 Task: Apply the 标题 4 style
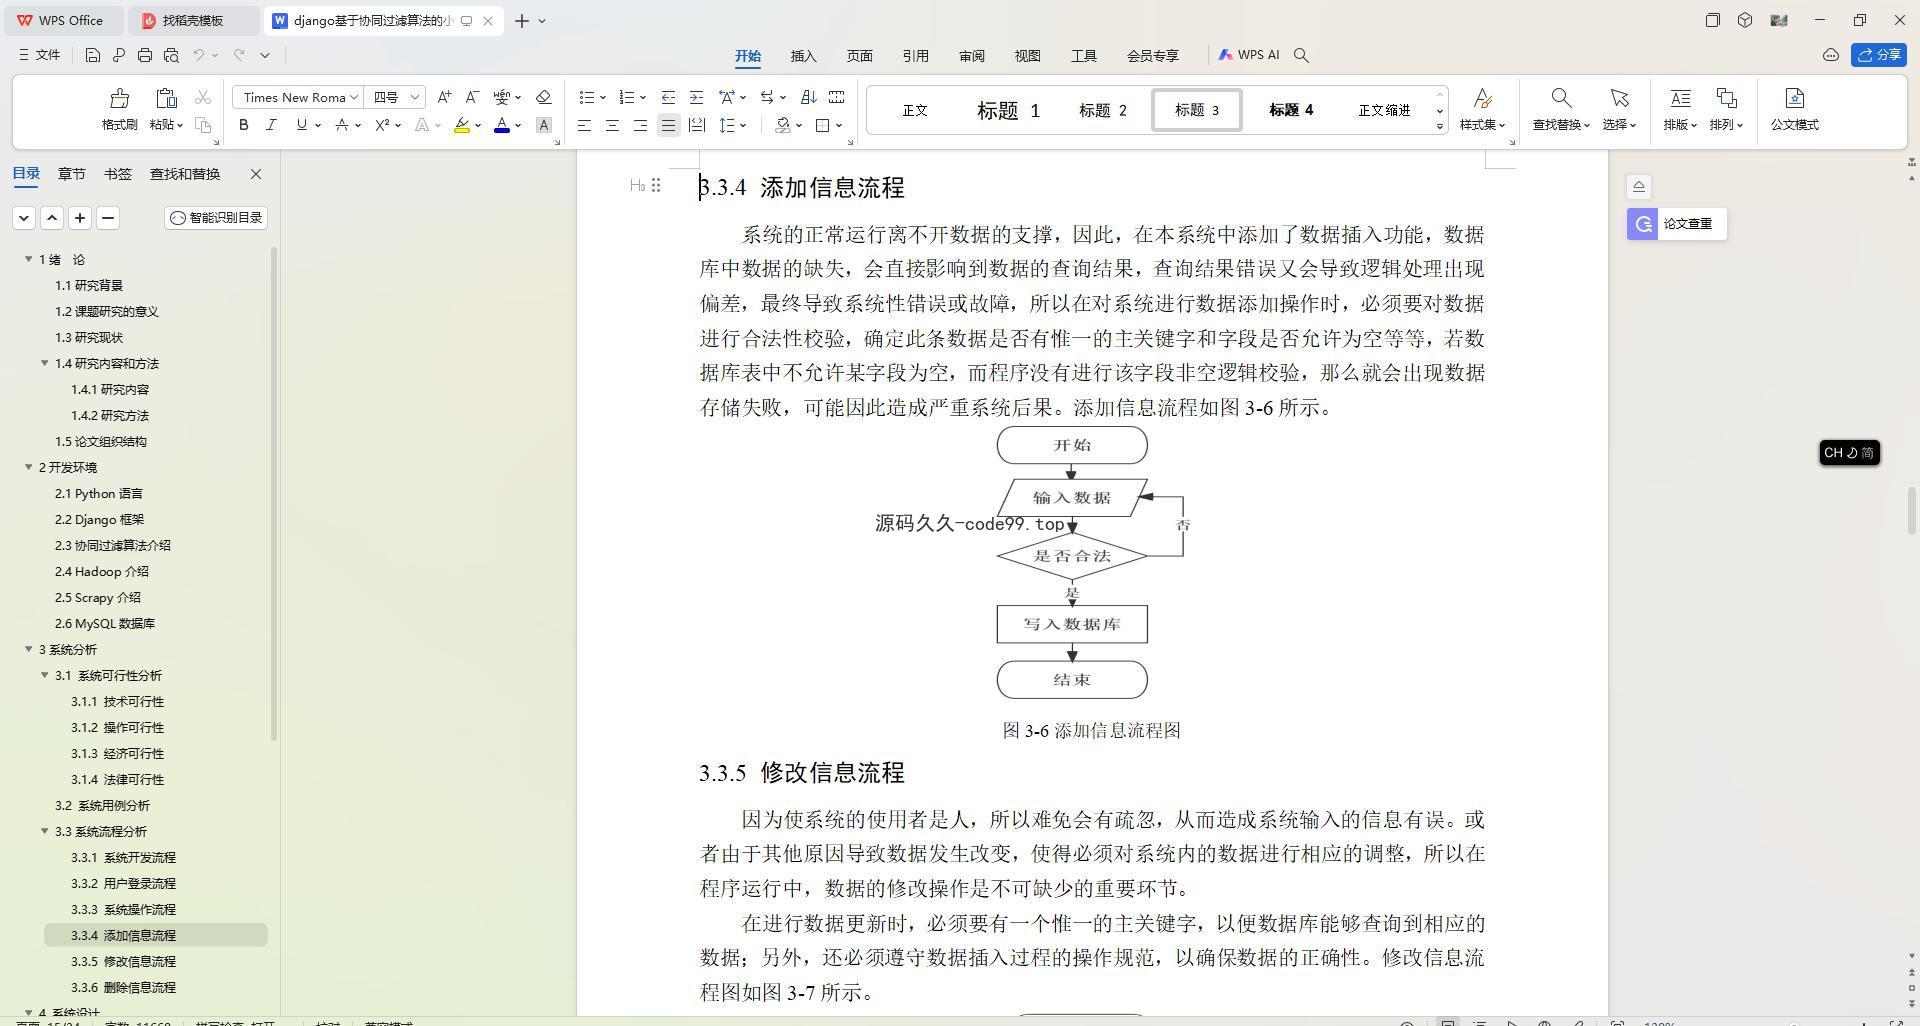click(x=1291, y=110)
